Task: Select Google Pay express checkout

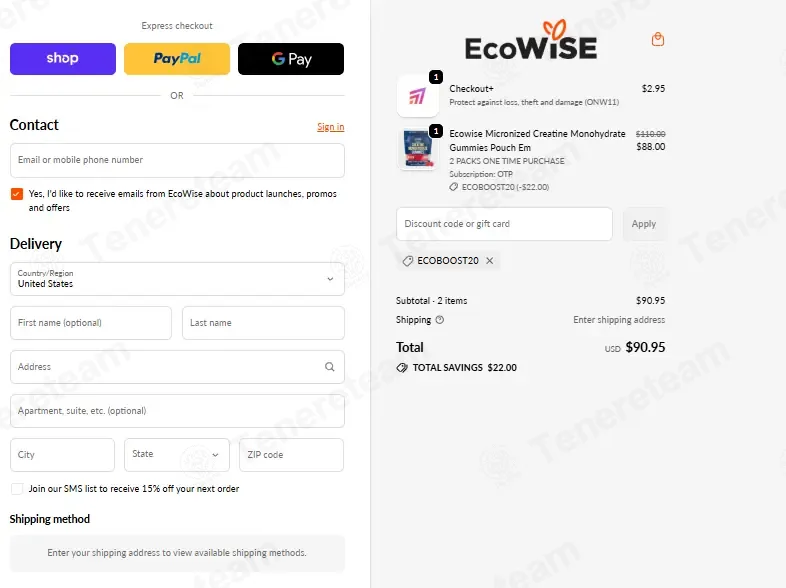Action: tap(291, 59)
